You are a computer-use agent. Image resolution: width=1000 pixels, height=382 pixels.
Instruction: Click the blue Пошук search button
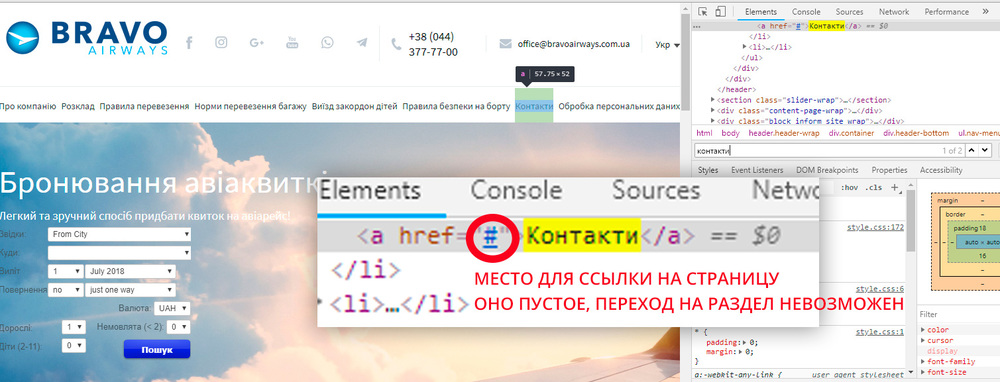pos(157,350)
